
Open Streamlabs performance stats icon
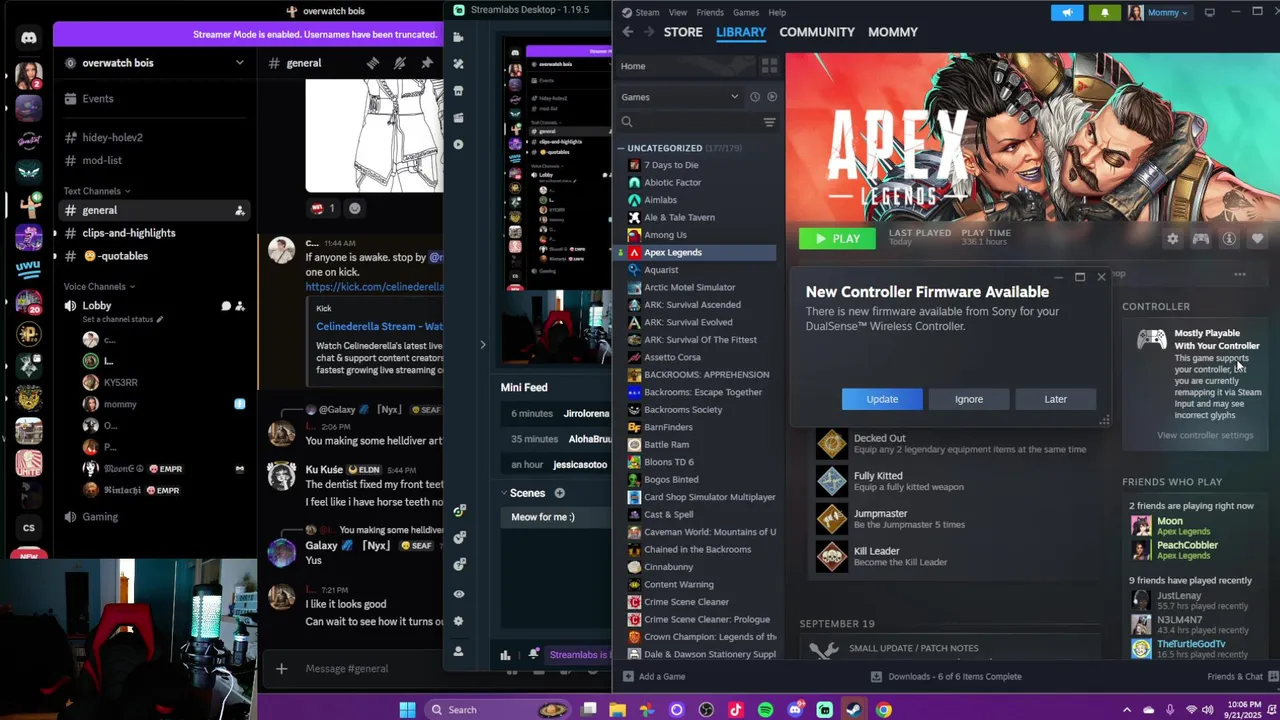point(505,655)
